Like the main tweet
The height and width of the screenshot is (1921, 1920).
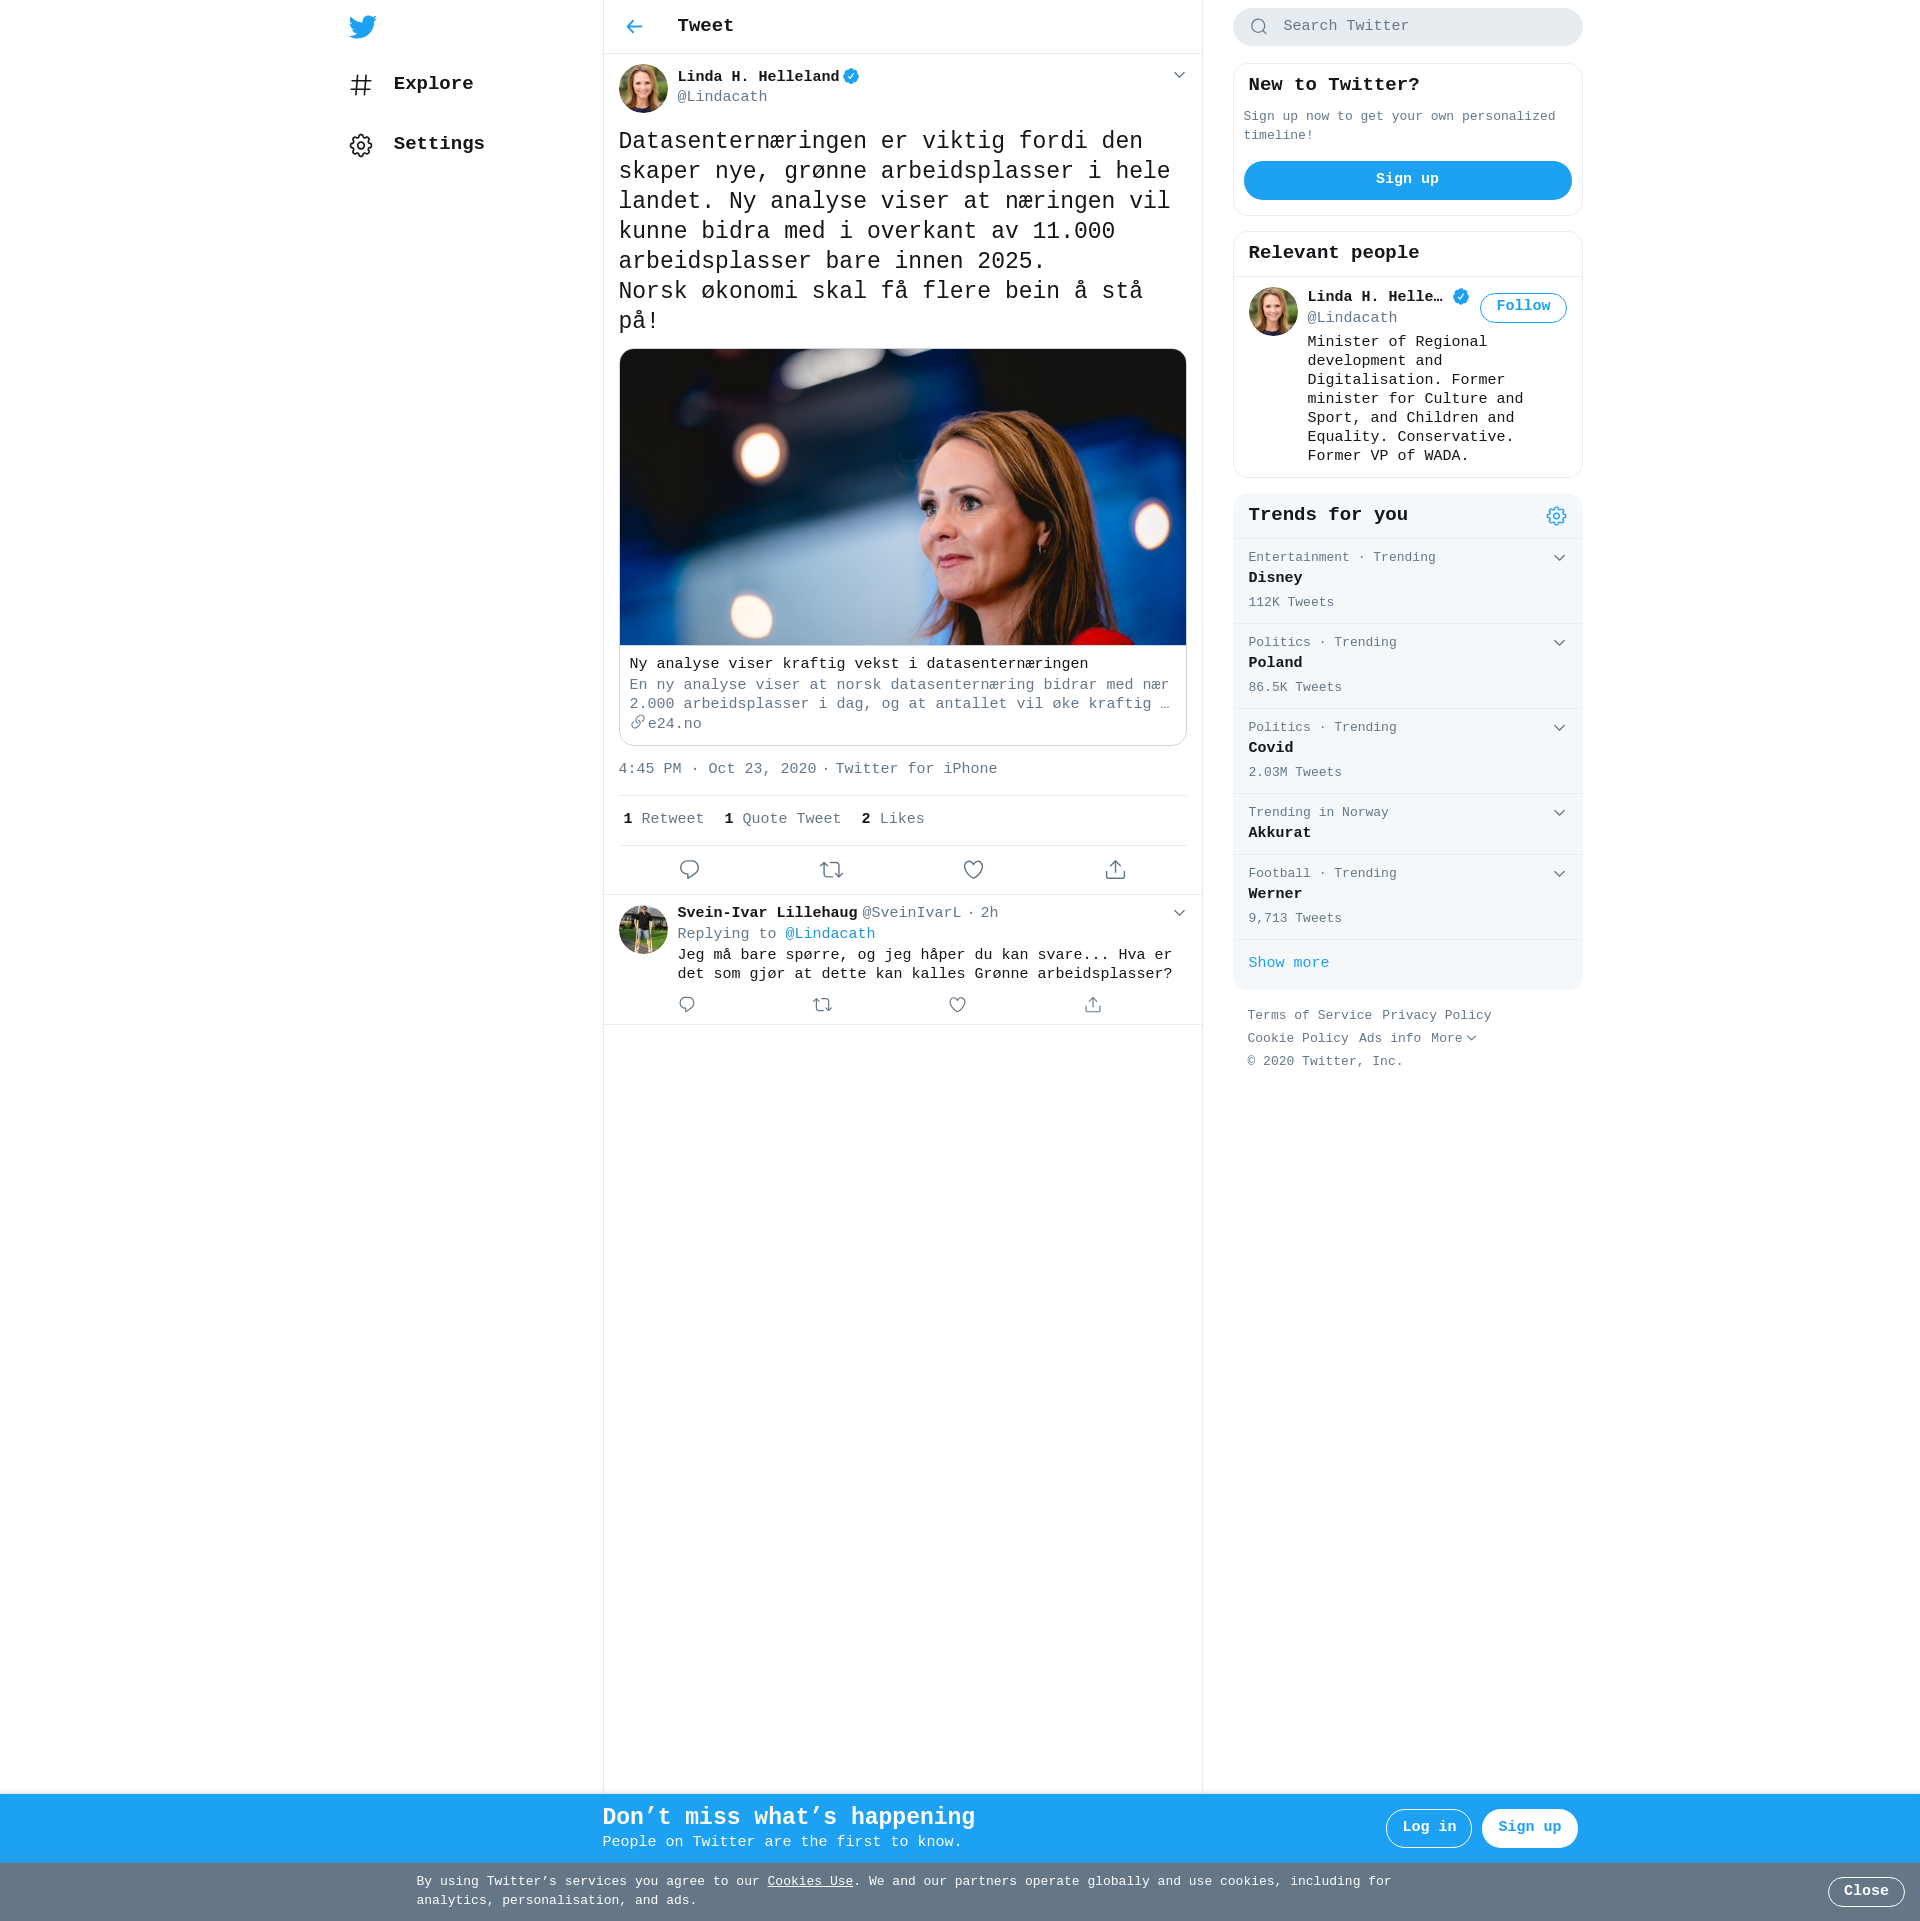[x=973, y=870]
